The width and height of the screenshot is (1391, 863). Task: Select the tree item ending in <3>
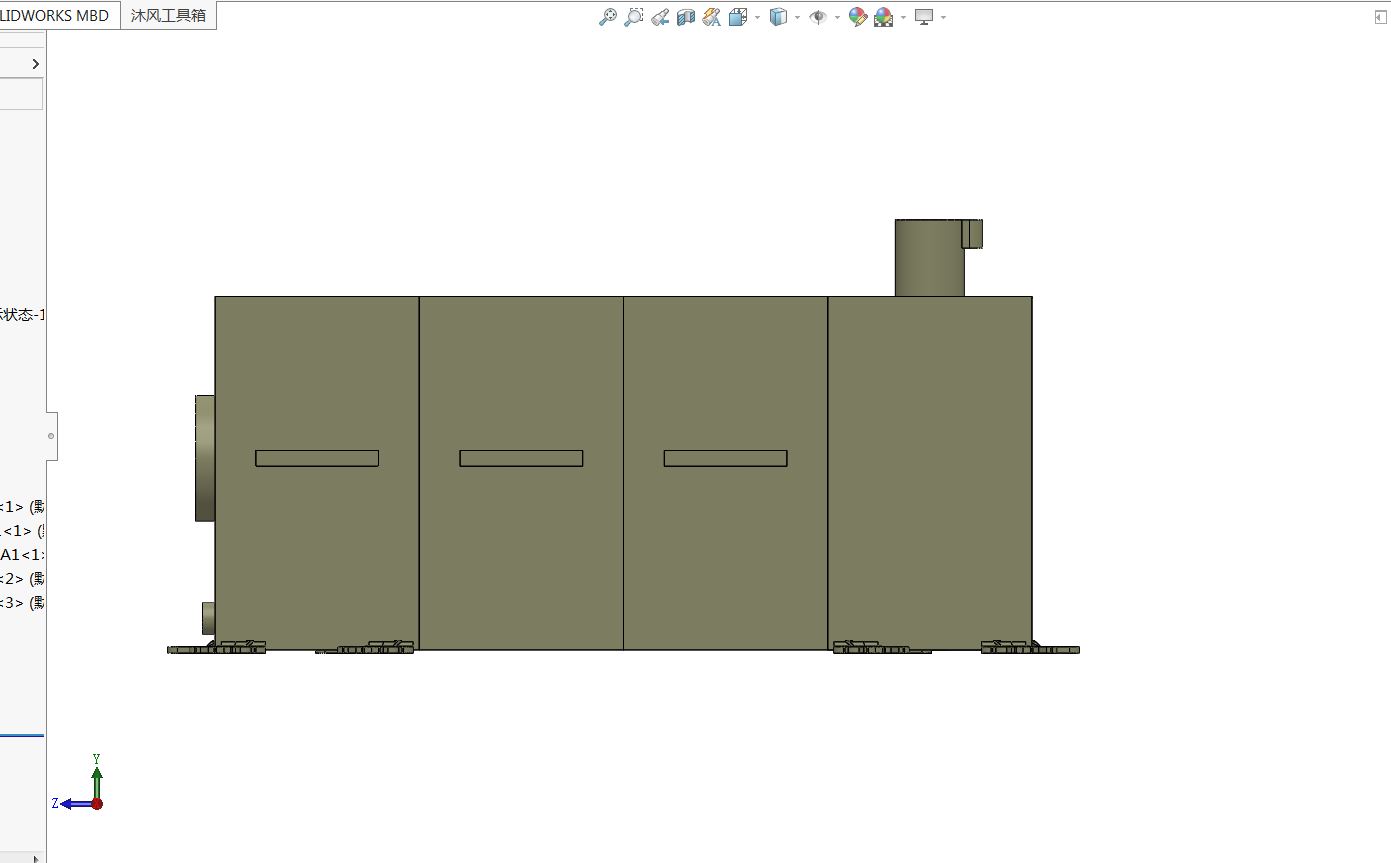click(x=22, y=602)
